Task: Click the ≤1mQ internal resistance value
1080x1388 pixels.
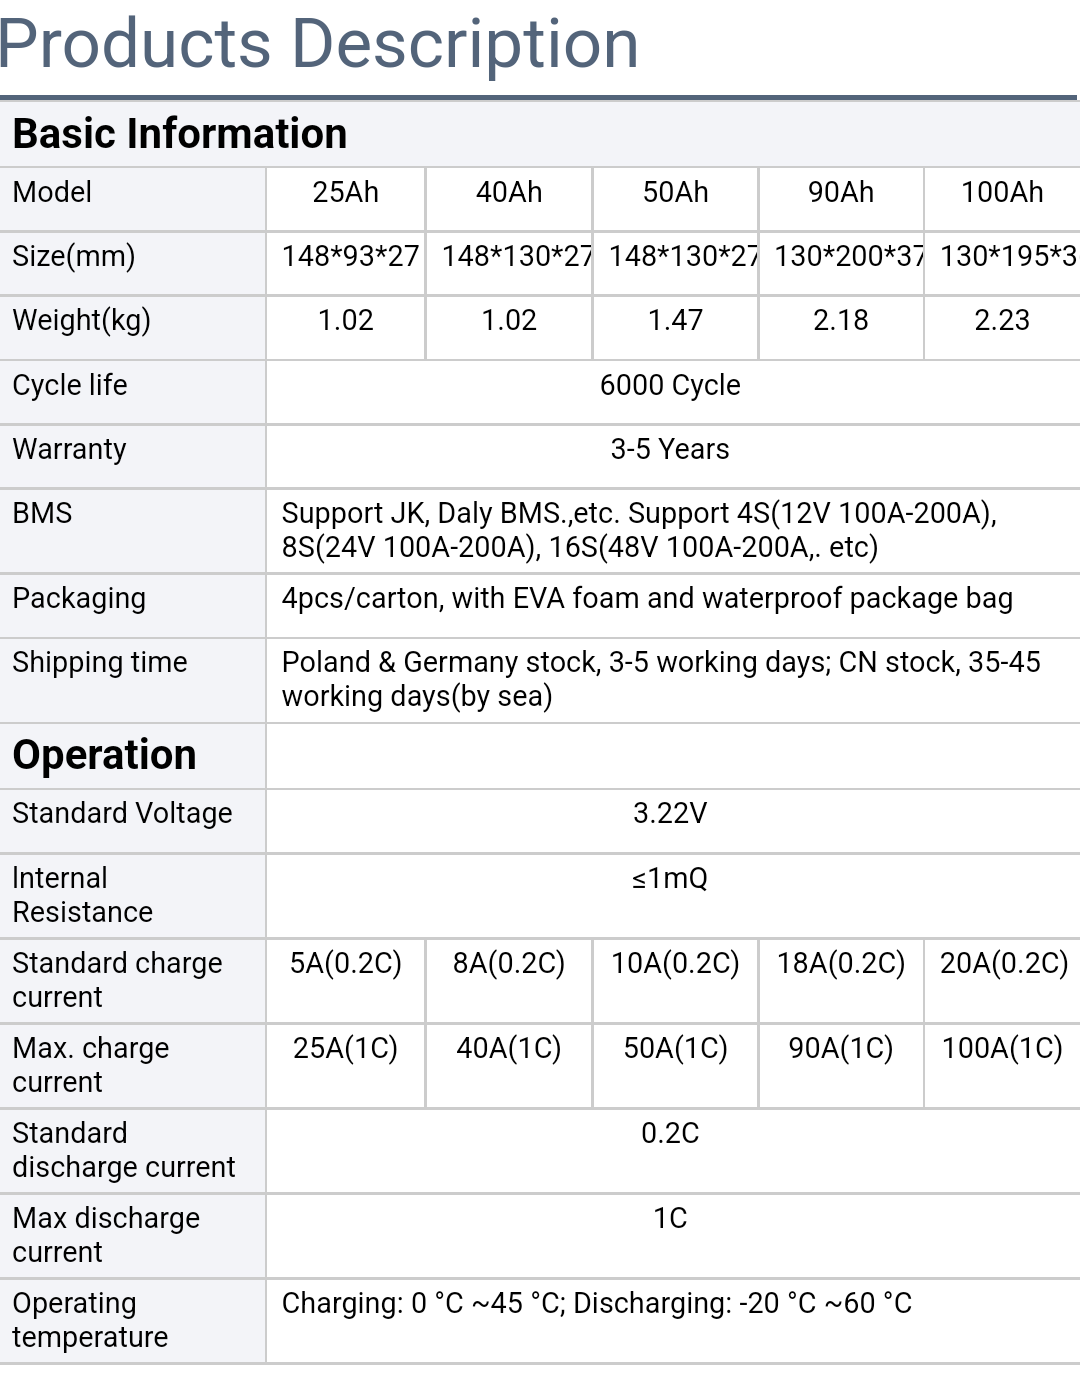Action: click(x=670, y=878)
